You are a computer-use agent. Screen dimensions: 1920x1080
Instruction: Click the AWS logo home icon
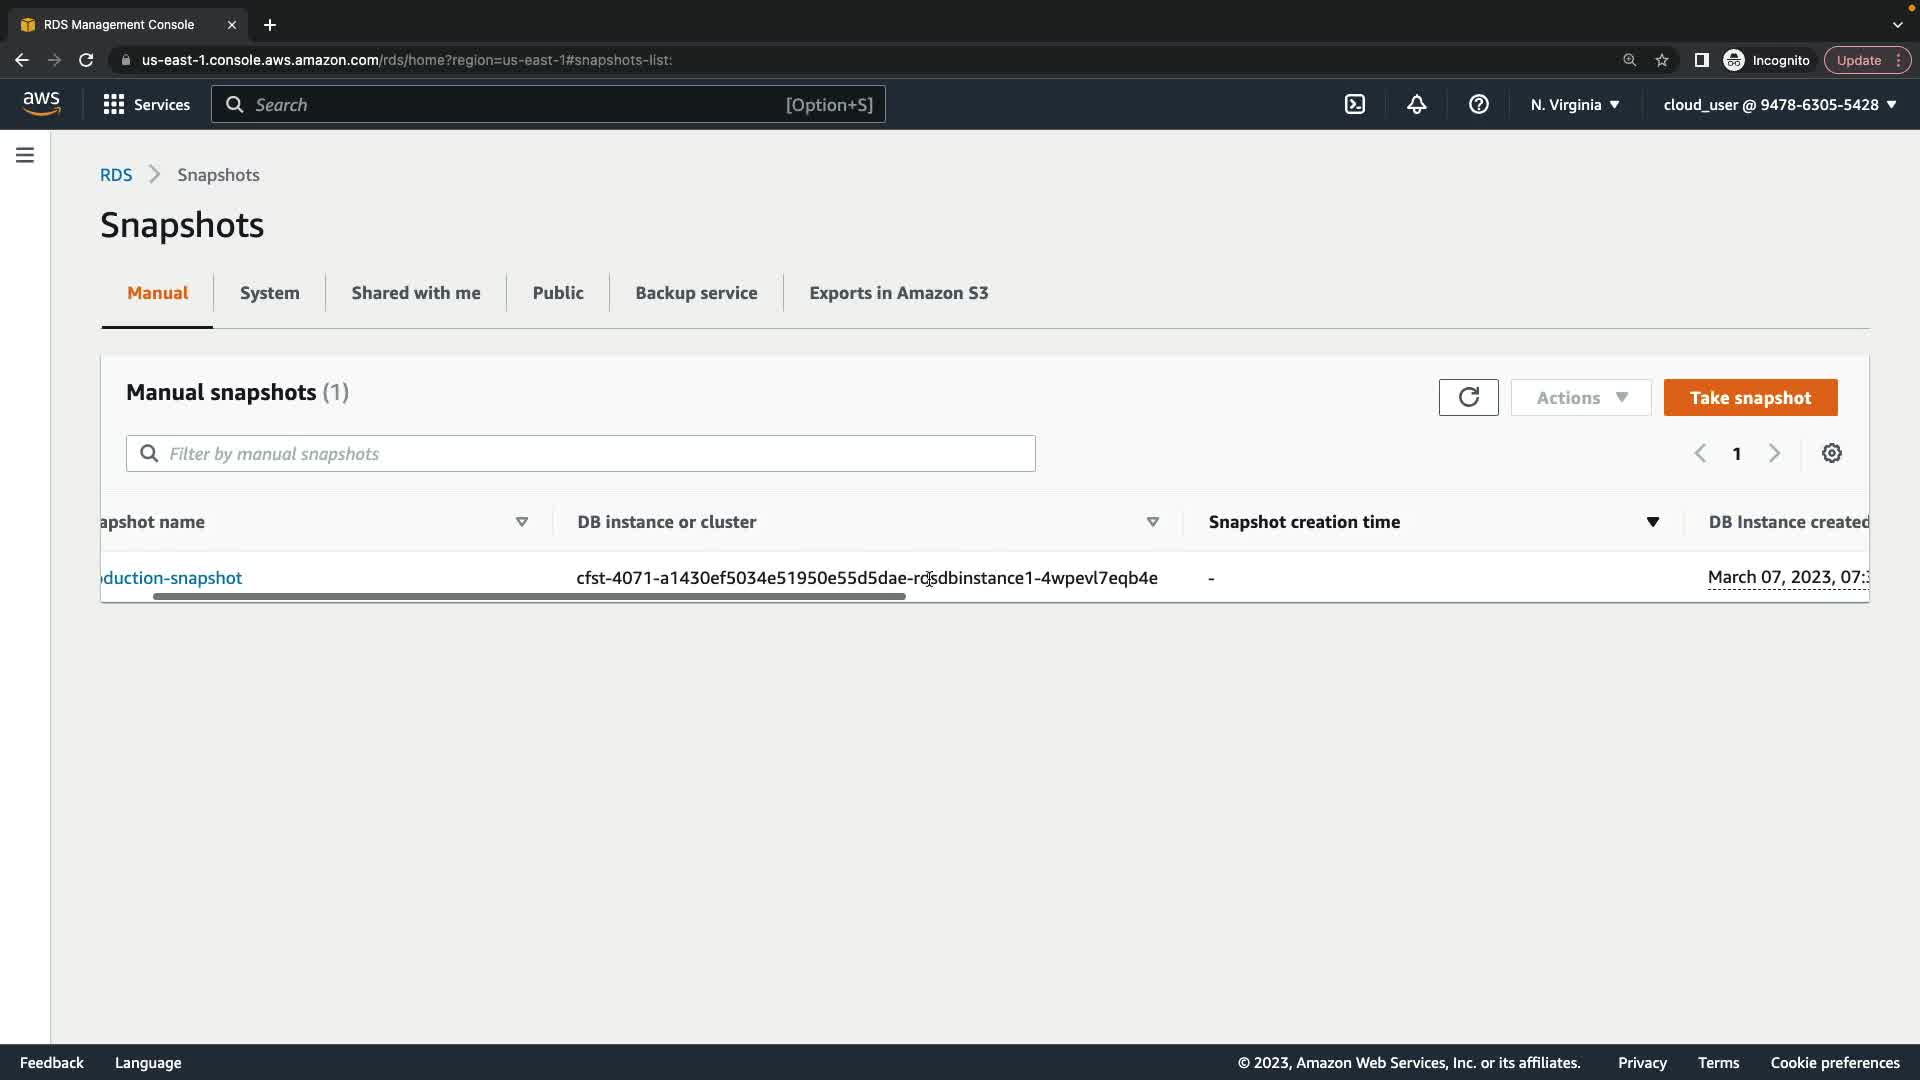click(41, 104)
